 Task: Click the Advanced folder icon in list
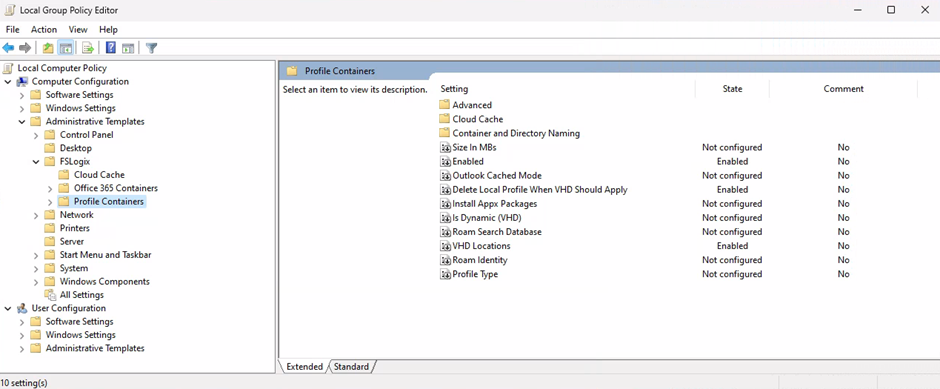point(444,105)
